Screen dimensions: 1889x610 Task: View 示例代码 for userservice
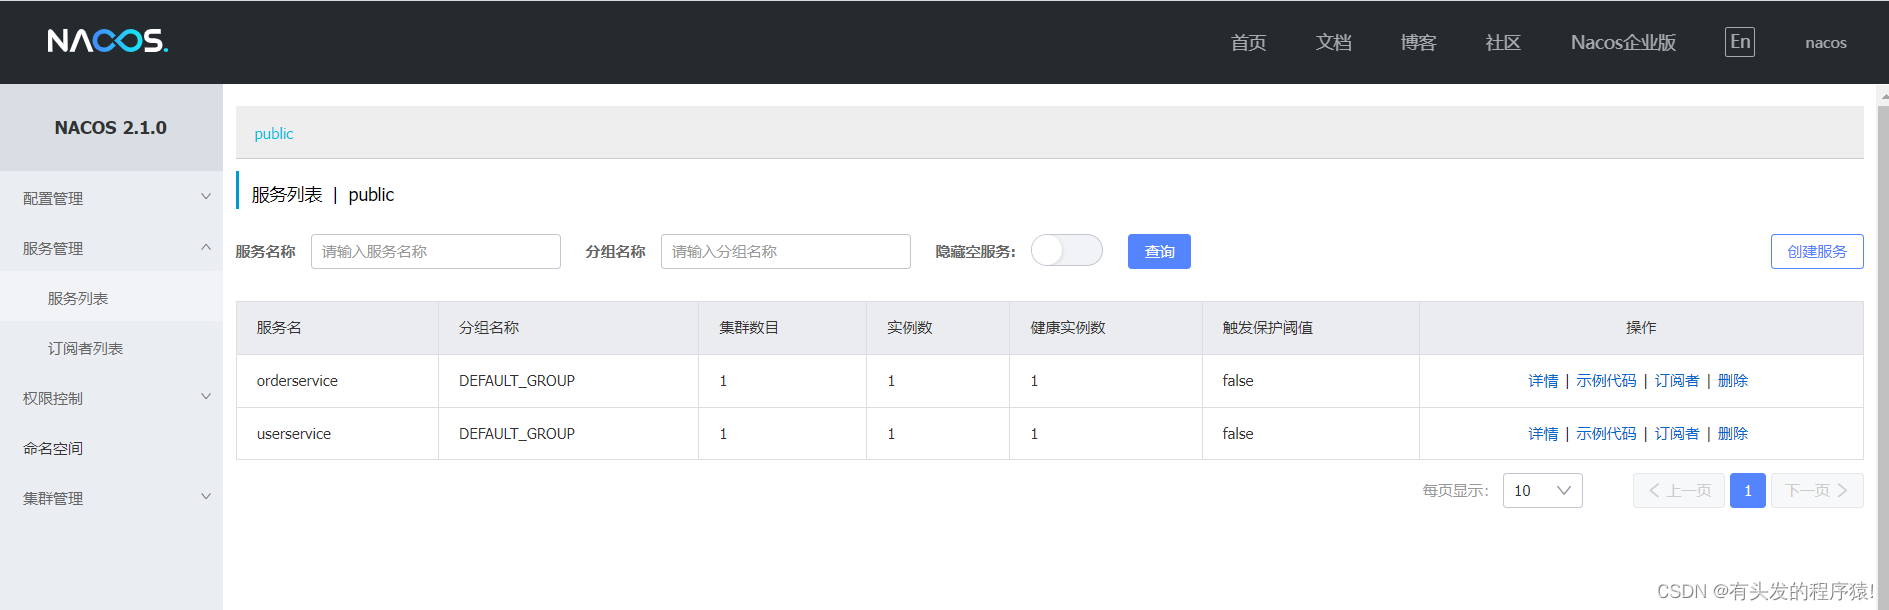[1606, 434]
